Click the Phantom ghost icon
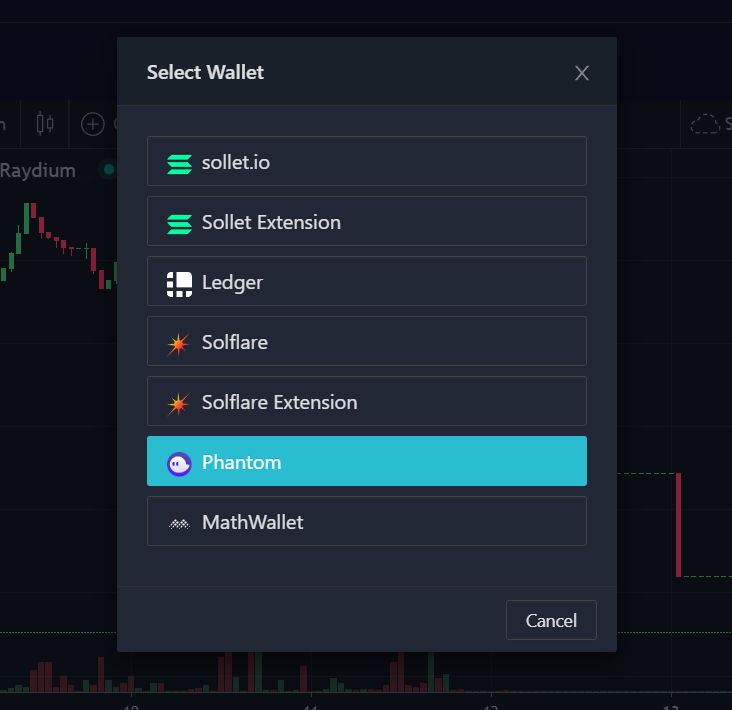Image resolution: width=732 pixels, height=710 pixels. click(179, 463)
